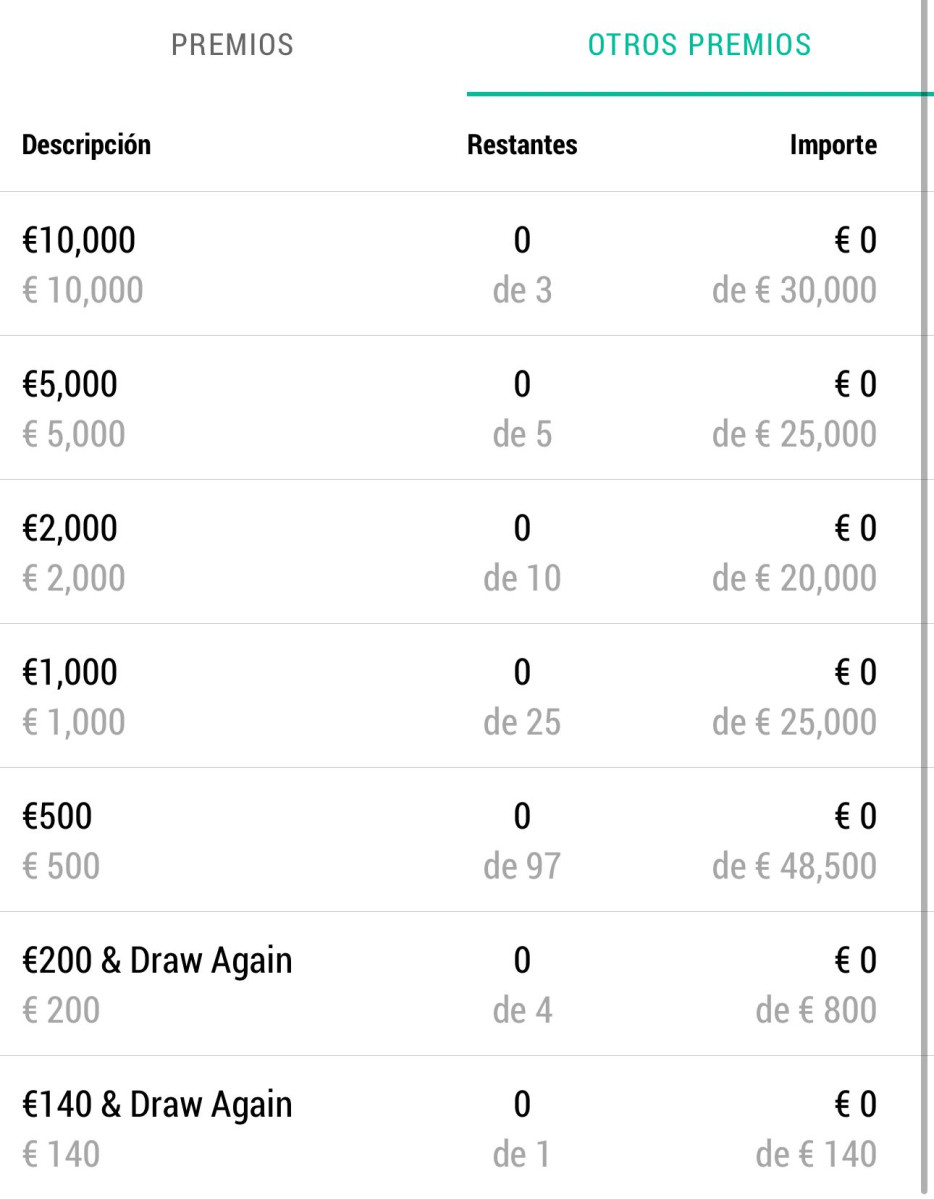Click the 'de € 140' total amount

coord(816,1154)
